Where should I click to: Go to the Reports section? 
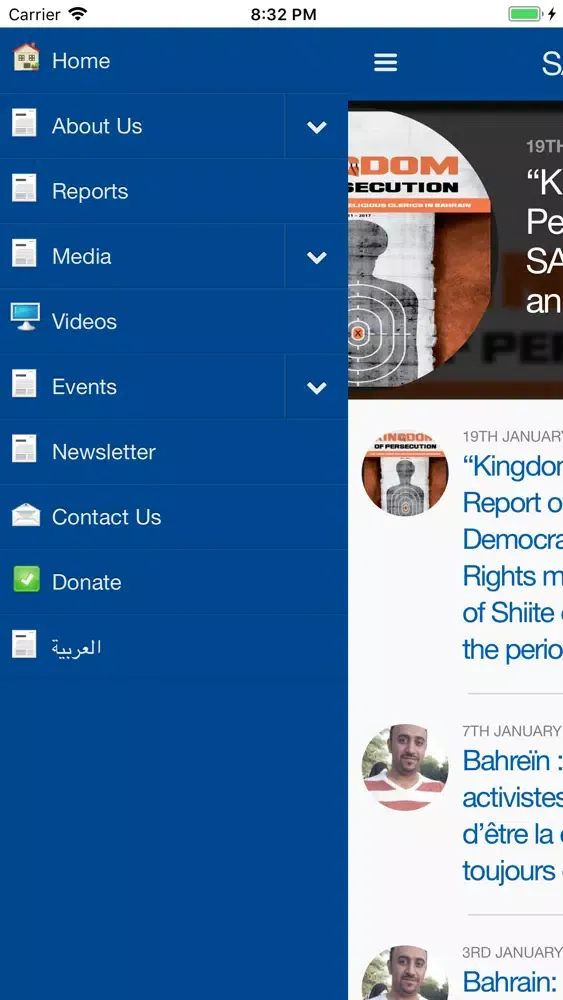[x=174, y=191]
